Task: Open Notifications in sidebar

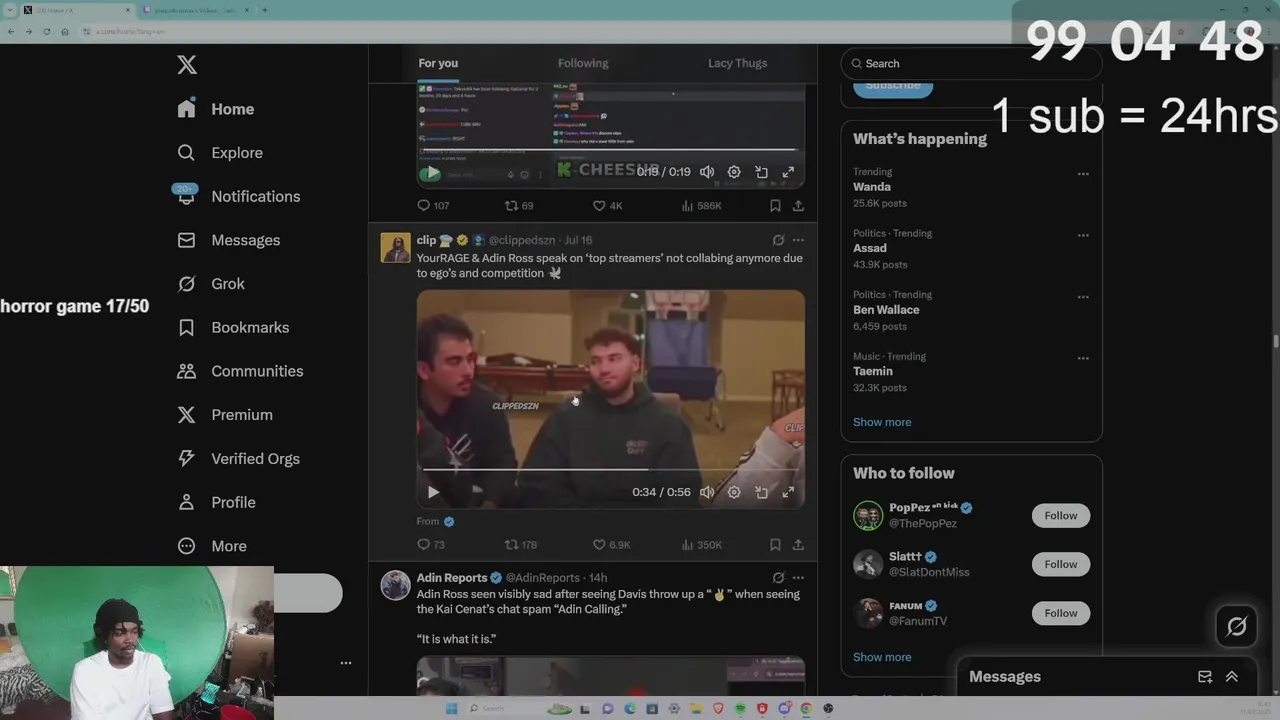Action: point(238,197)
